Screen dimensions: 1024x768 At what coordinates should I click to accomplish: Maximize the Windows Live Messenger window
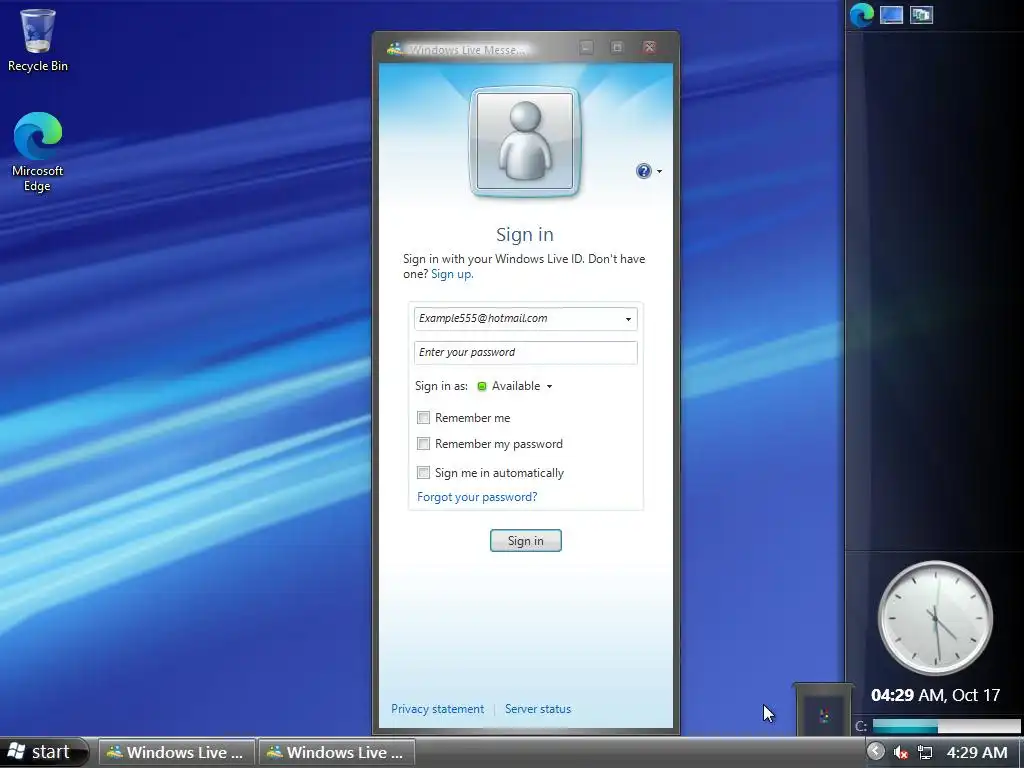point(617,48)
